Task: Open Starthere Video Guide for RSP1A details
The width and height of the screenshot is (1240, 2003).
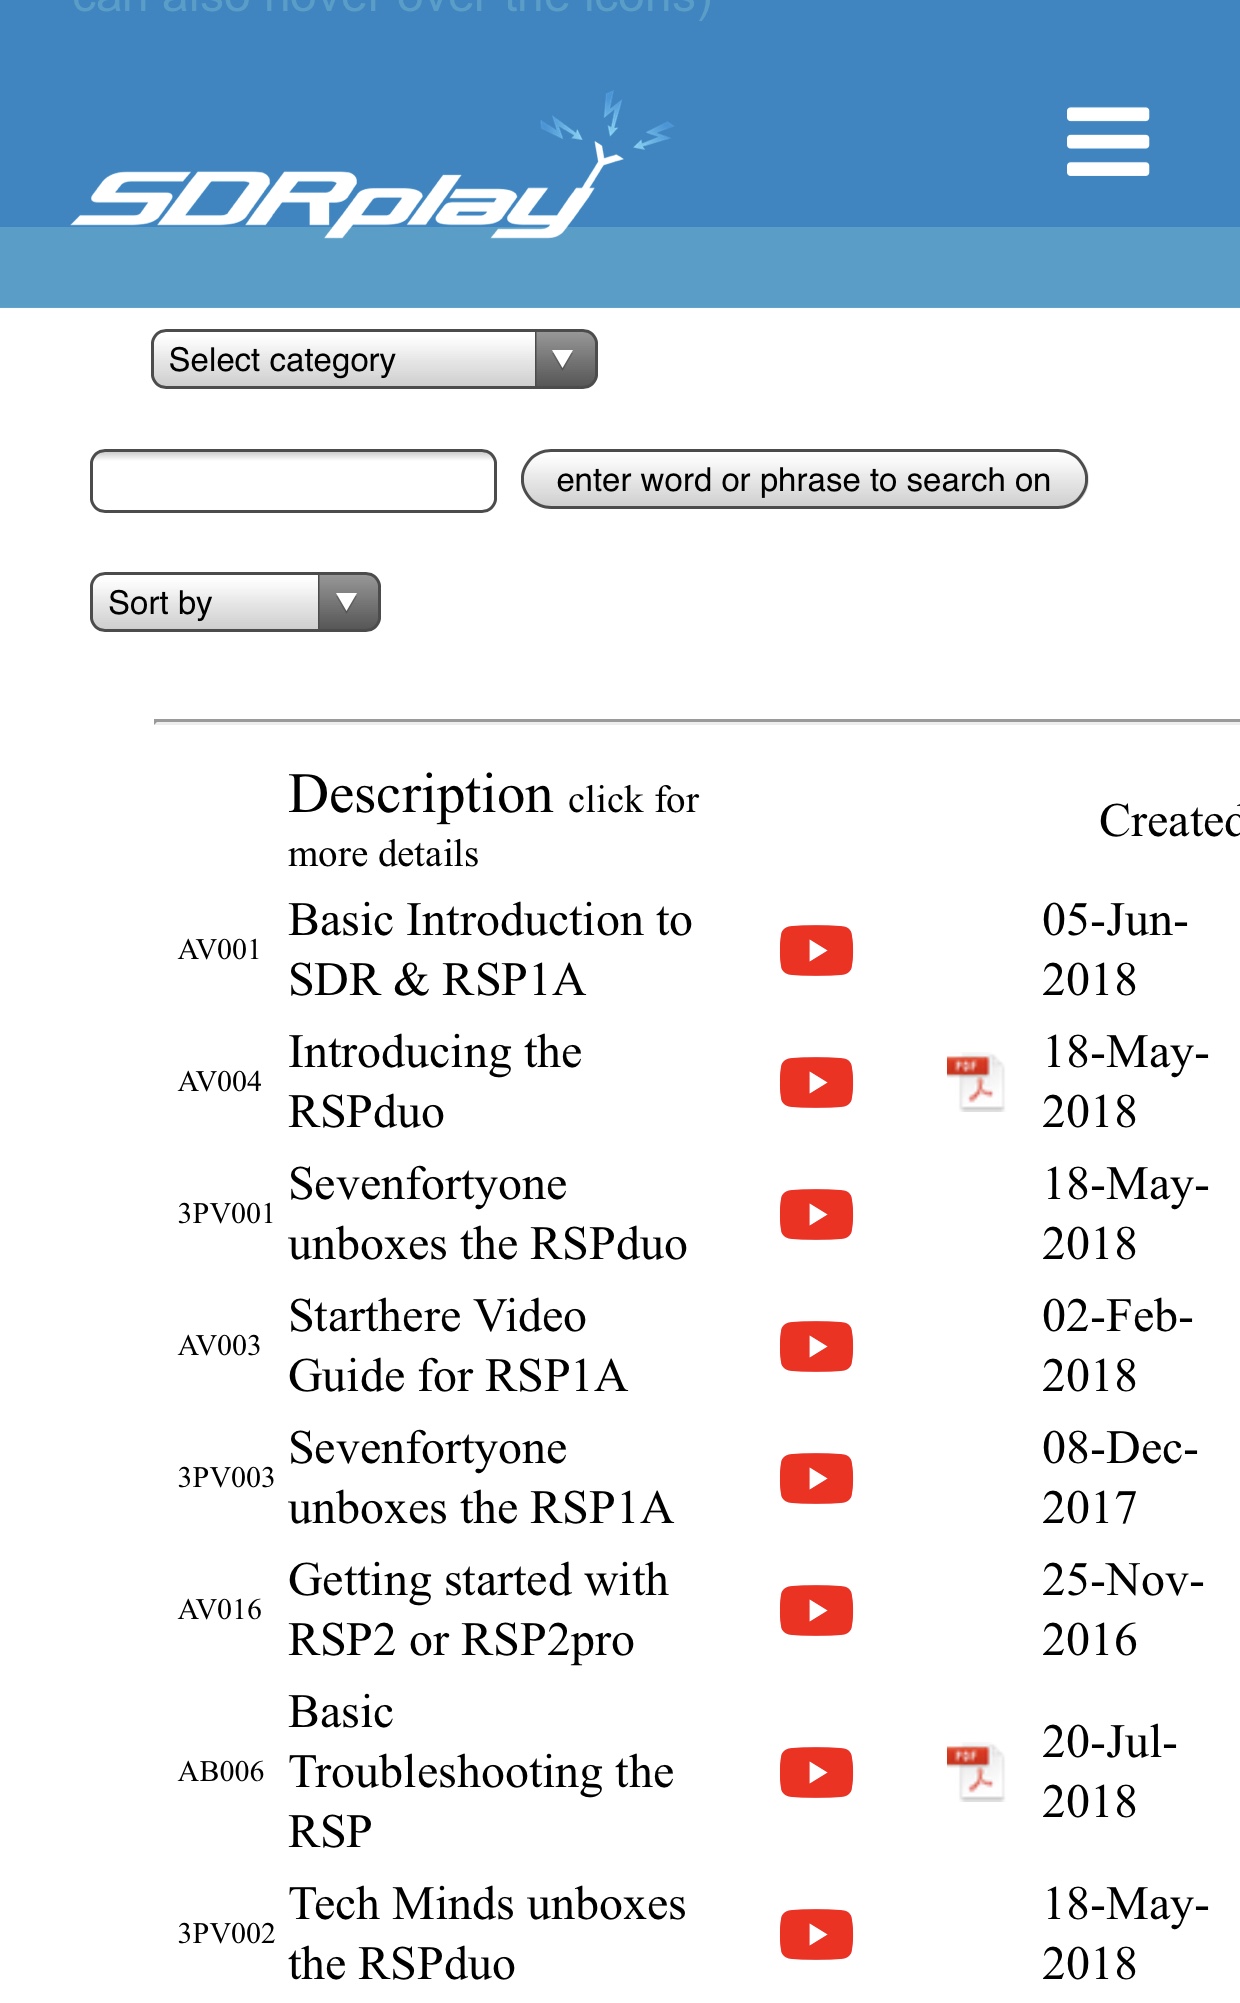Action: coord(458,1346)
